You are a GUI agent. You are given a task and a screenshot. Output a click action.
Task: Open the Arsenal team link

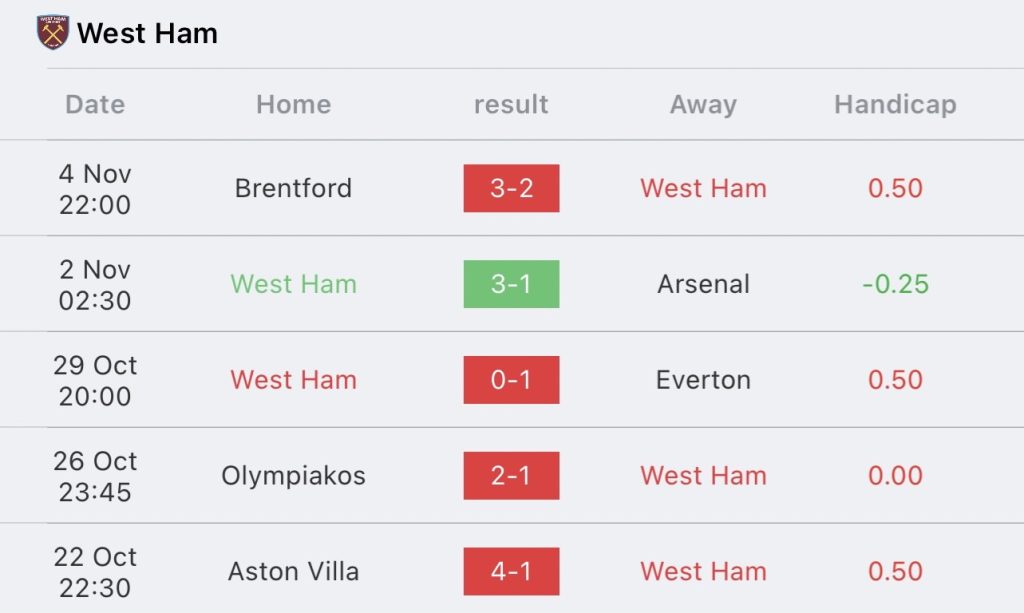(x=703, y=284)
